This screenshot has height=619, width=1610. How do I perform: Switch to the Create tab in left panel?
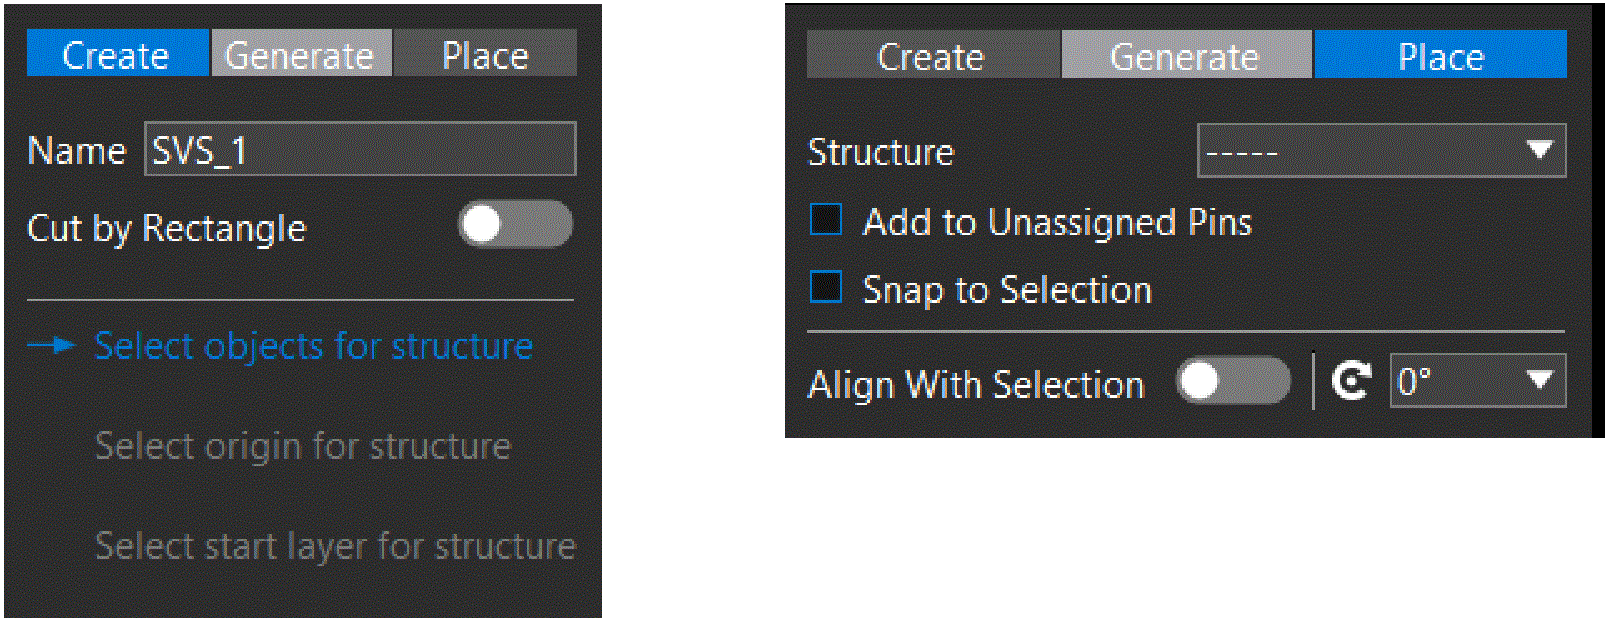(117, 53)
